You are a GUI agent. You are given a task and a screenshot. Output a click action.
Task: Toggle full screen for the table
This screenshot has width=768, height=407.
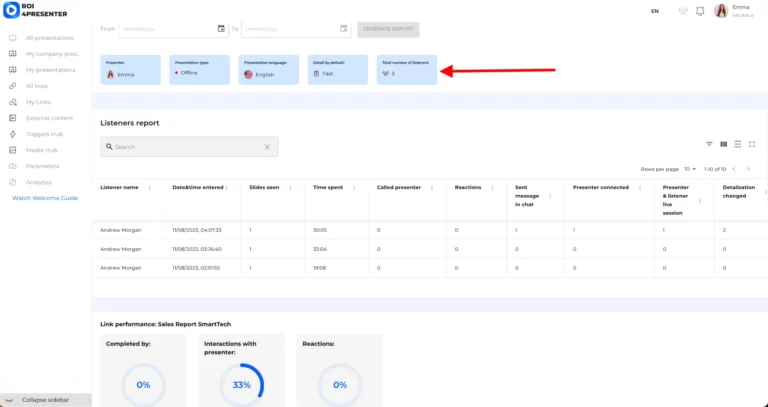[751, 144]
